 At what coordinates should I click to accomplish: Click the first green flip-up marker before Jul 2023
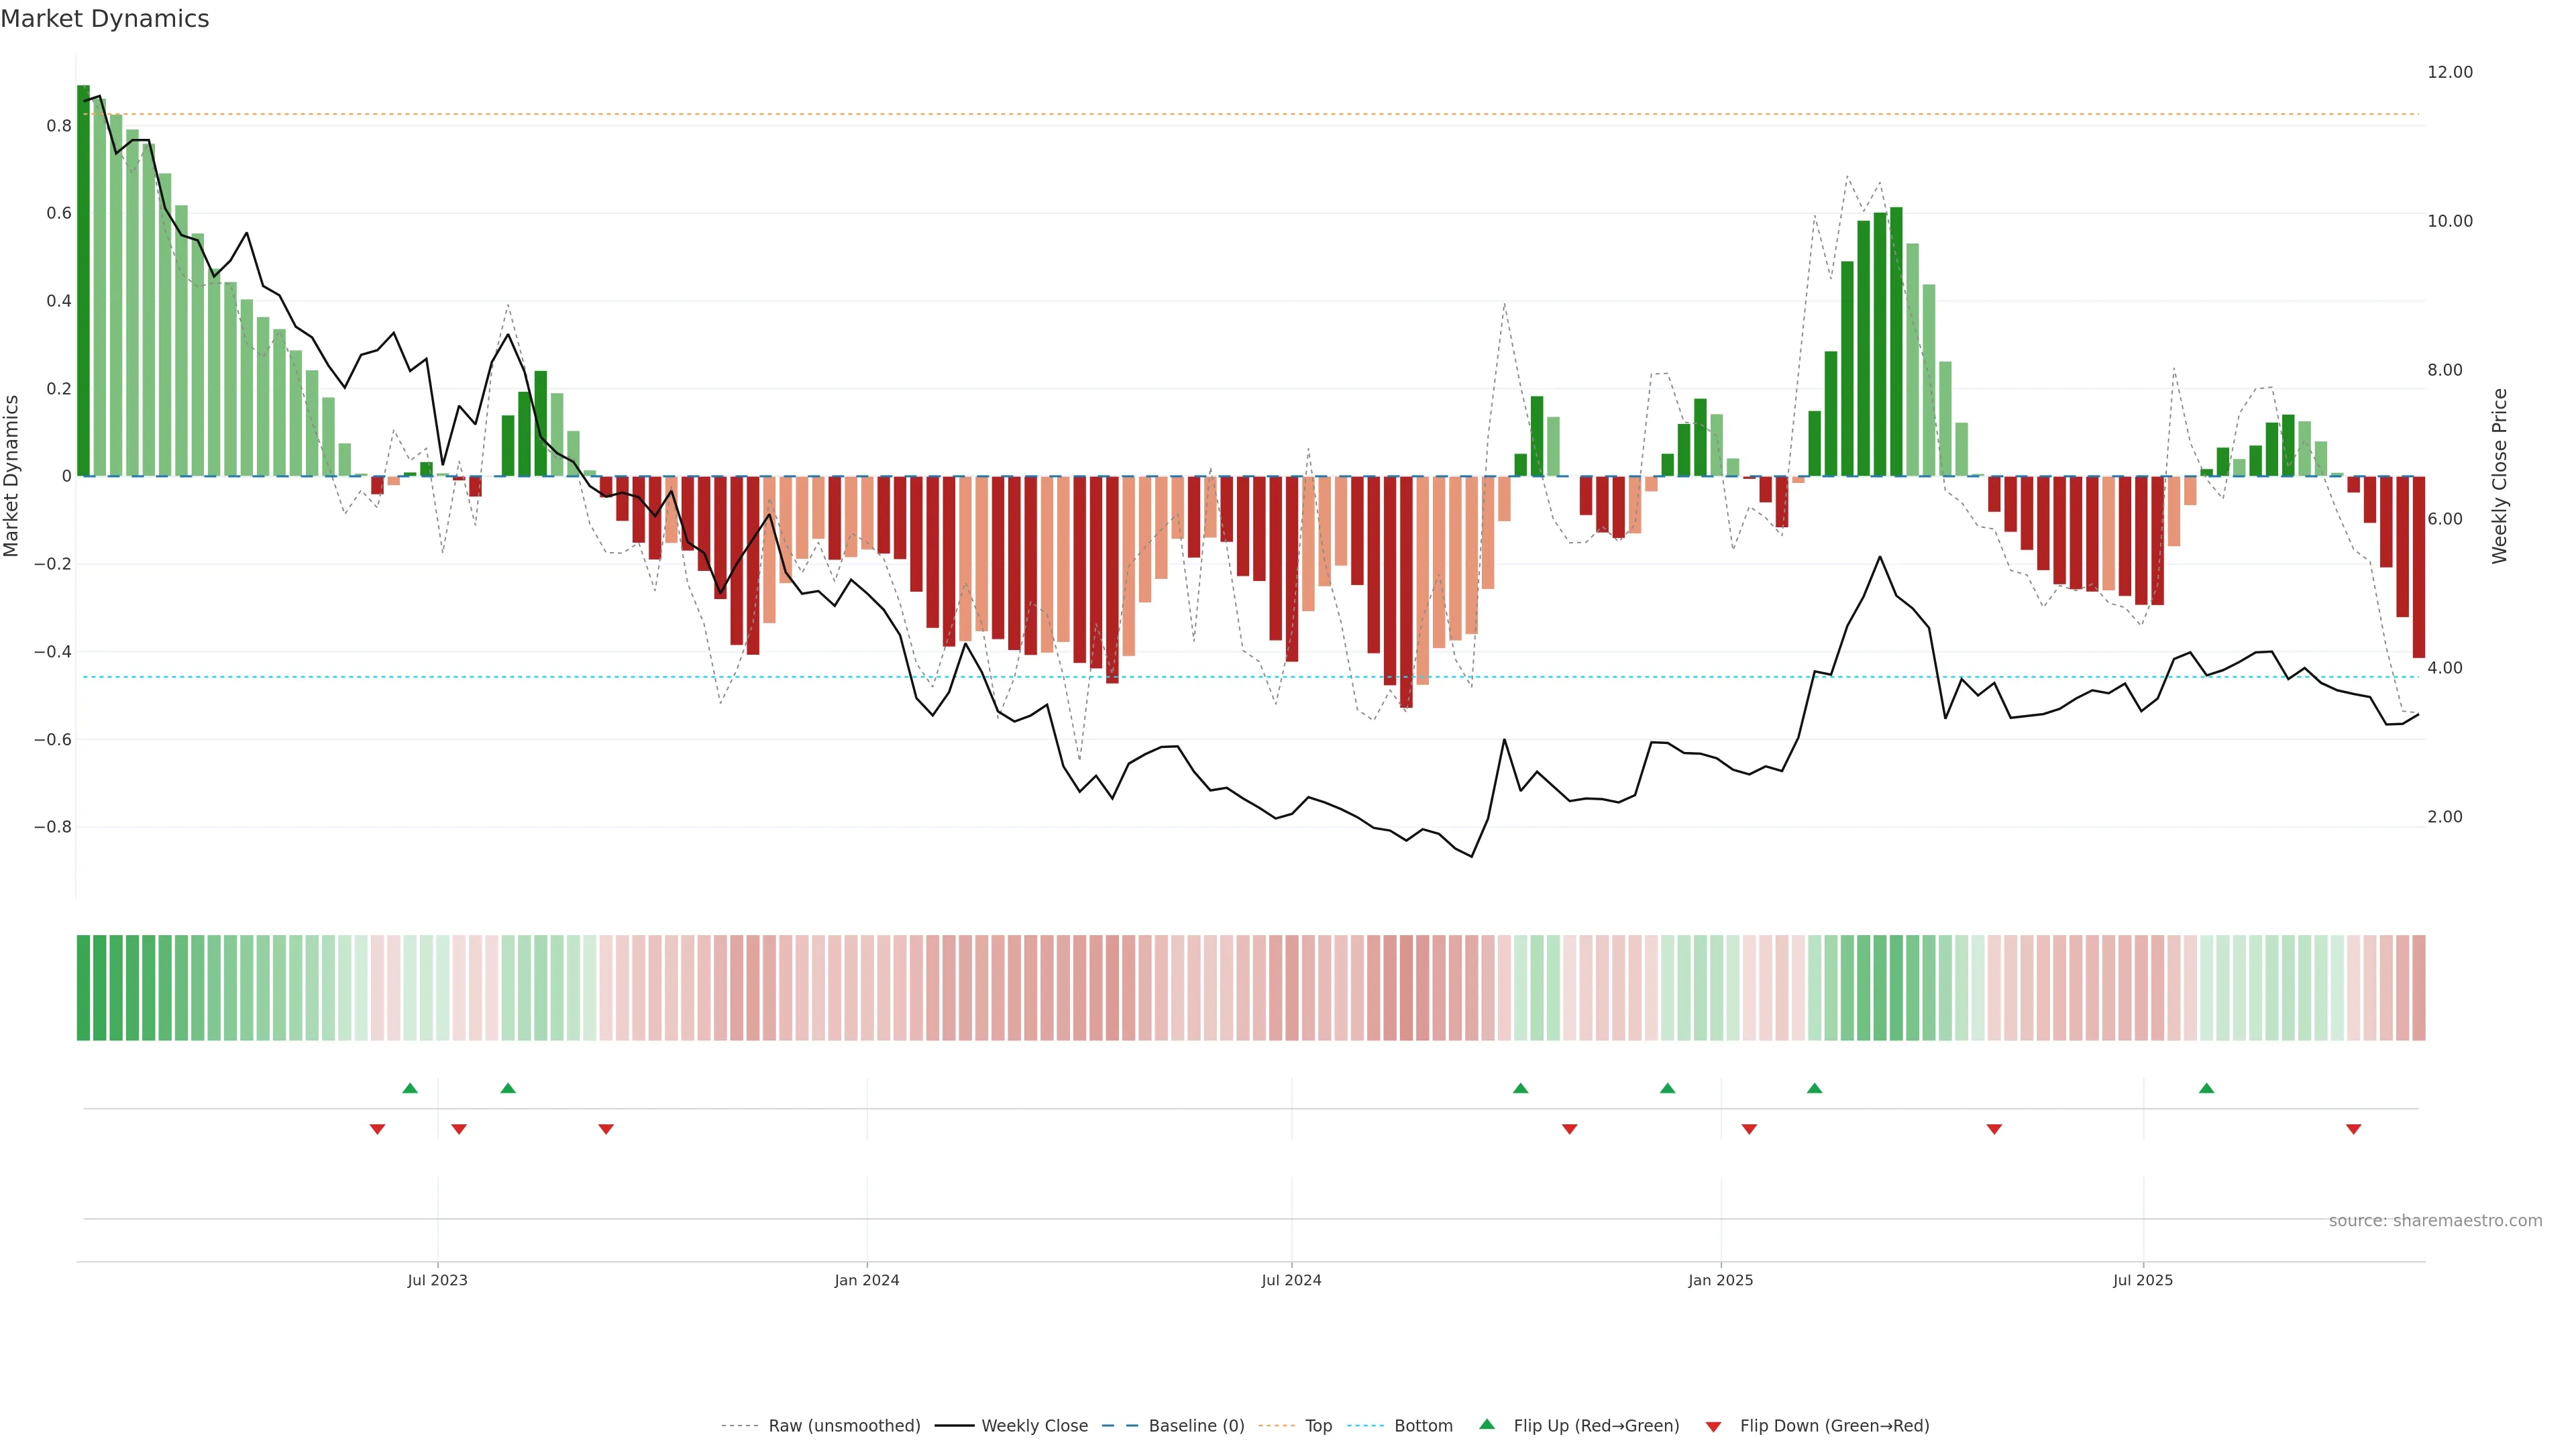pos(410,1088)
